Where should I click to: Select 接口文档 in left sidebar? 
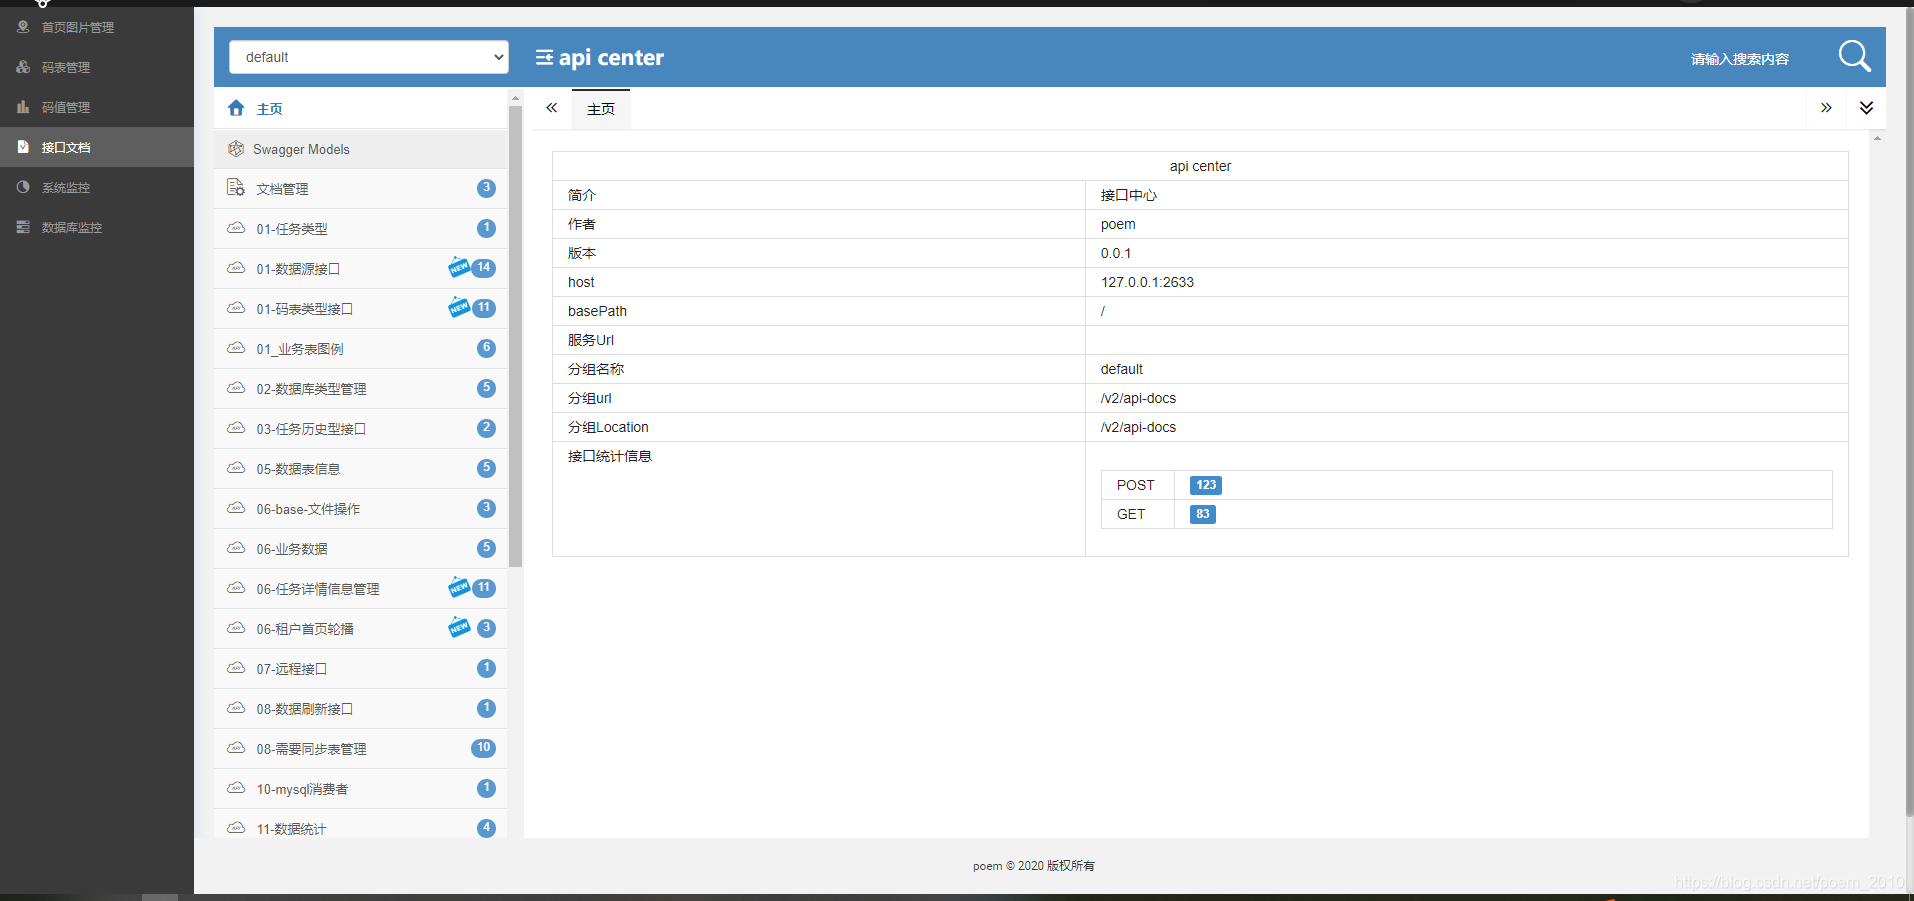pyautogui.click(x=97, y=147)
